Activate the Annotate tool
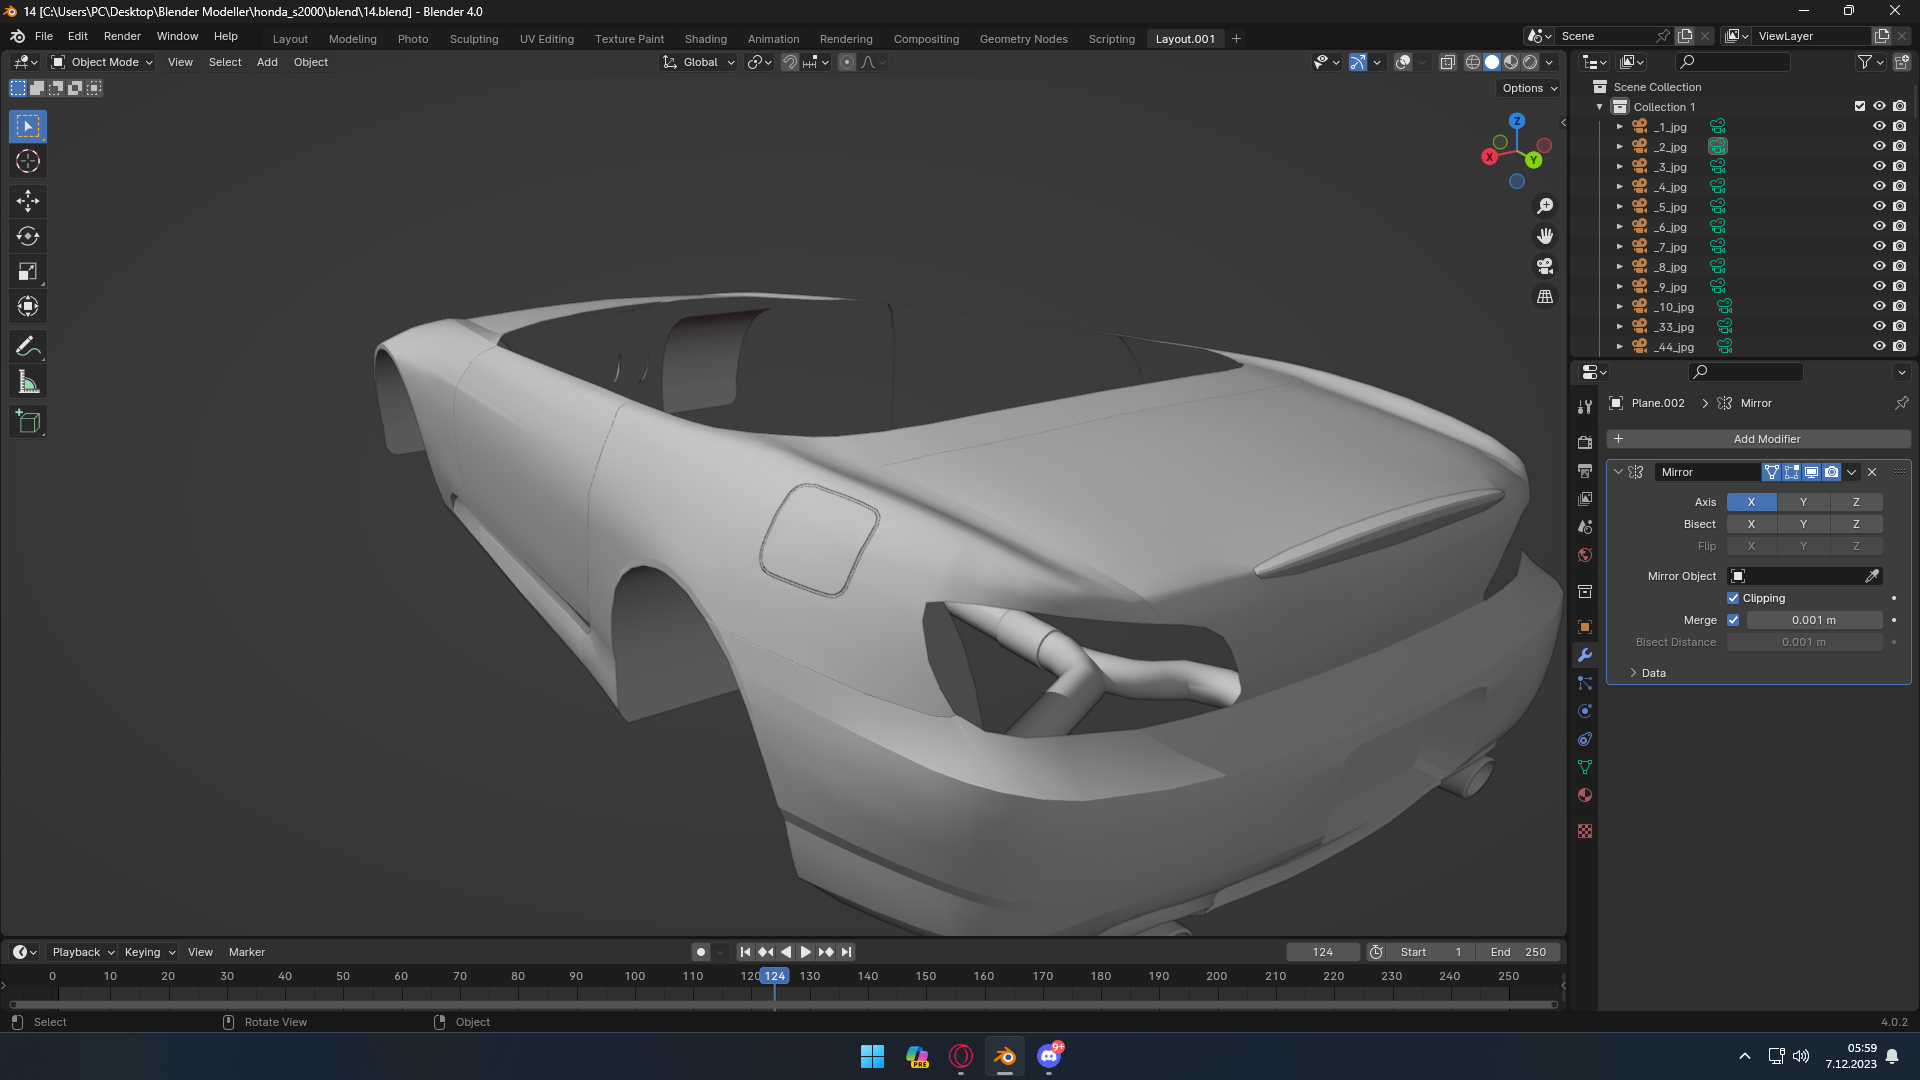The height and width of the screenshot is (1080, 1920). [x=28, y=347]
